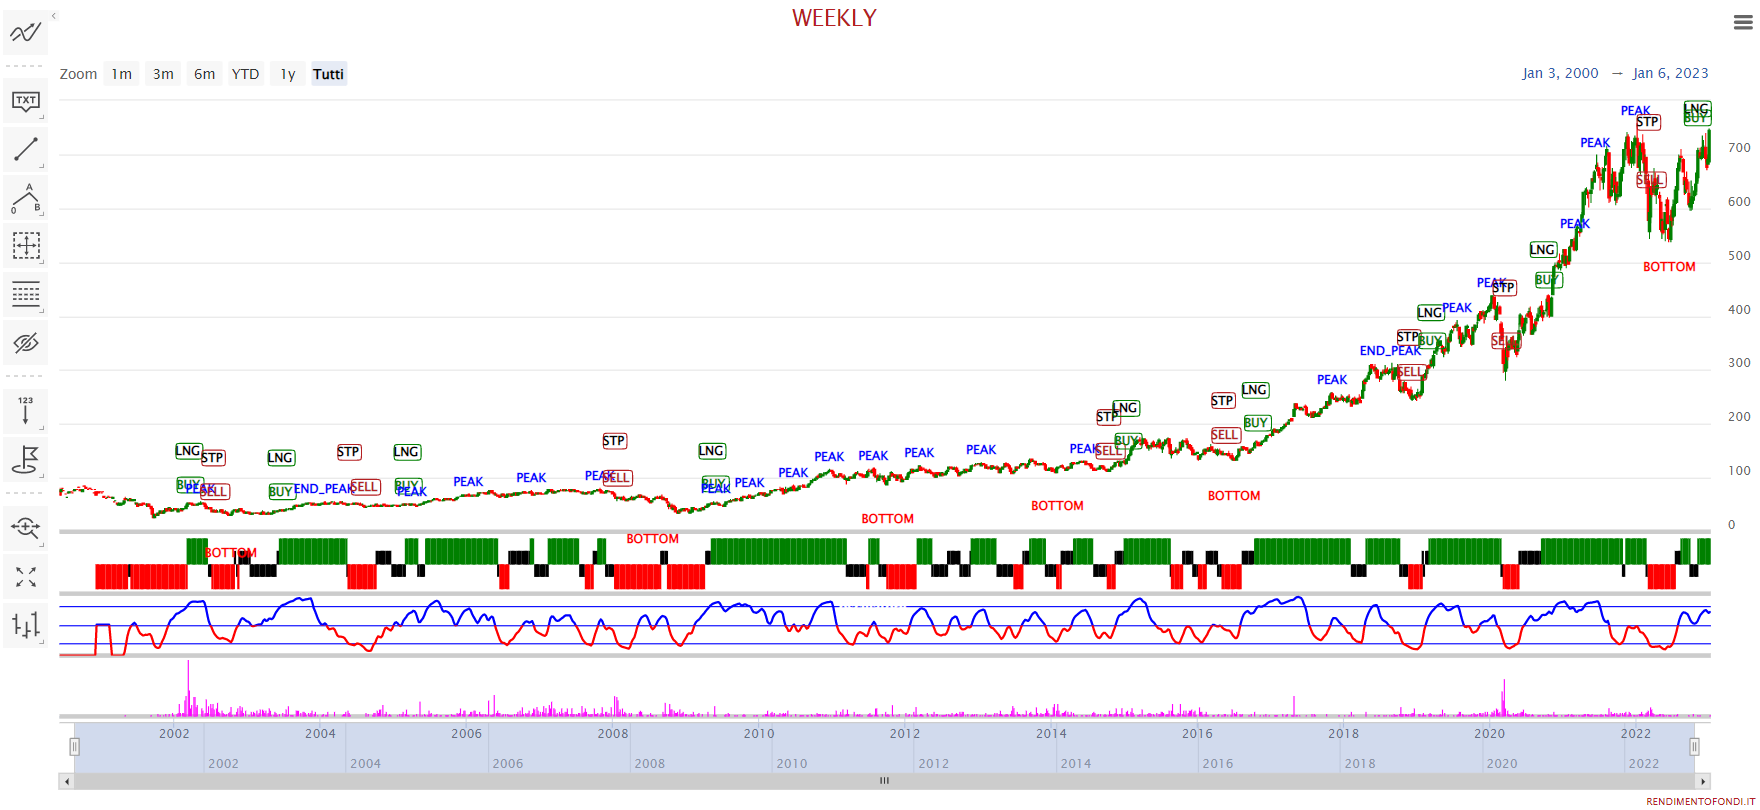Click the Jan 3, 2000 start date field
The width and height of the screenshot is (1760, 810).
pos(1560,73)
